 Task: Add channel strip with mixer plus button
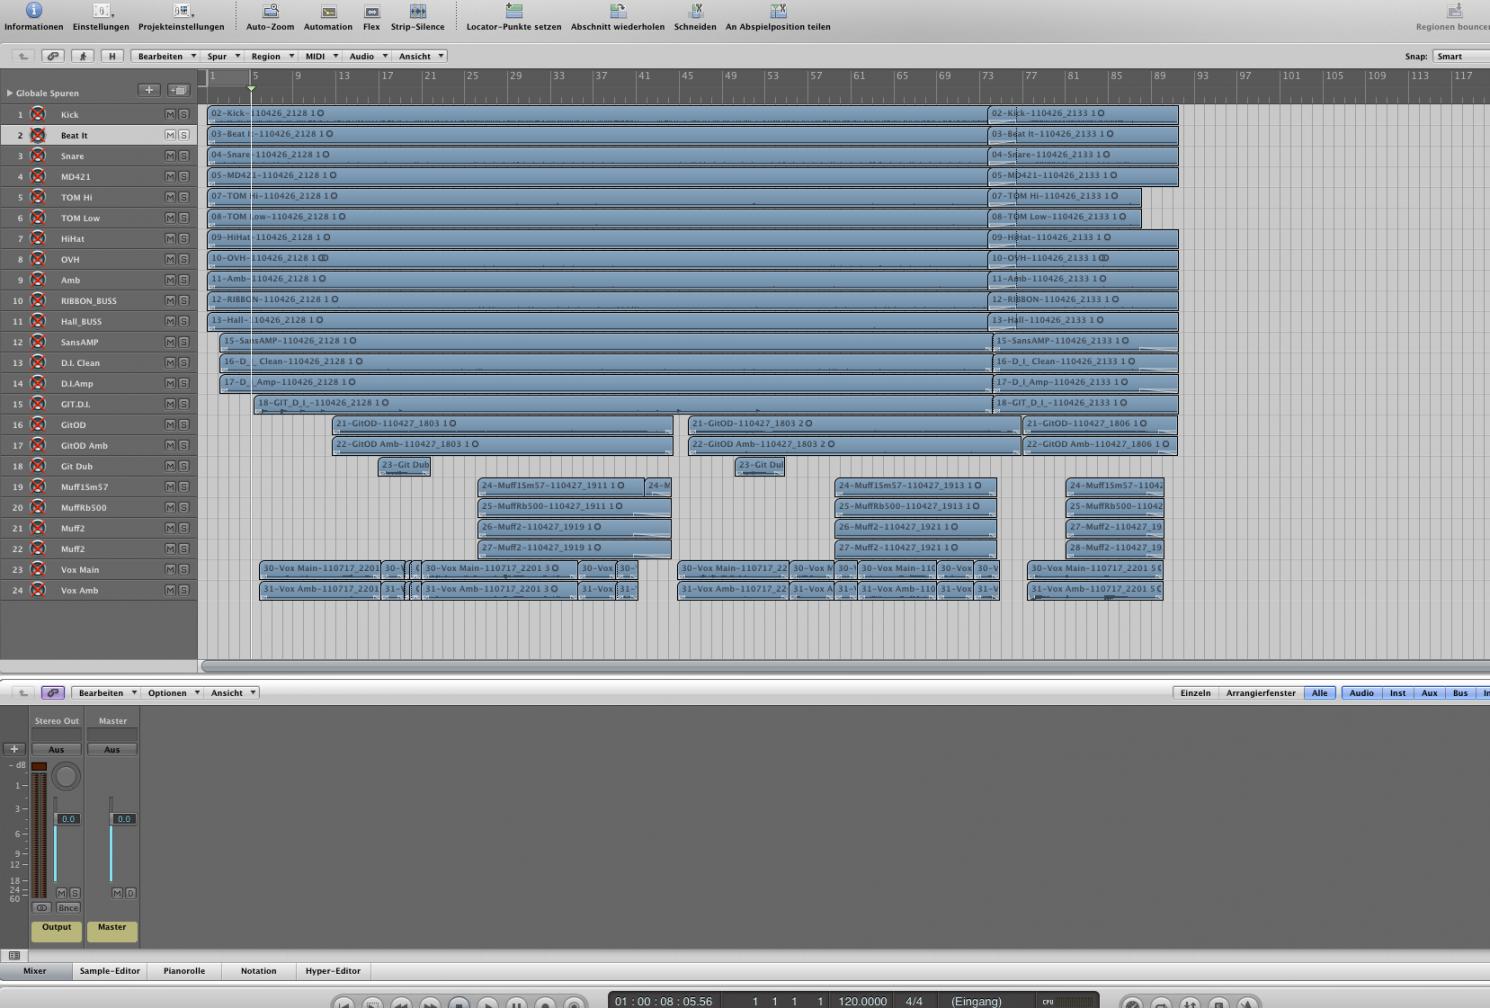tap(14, 749)
